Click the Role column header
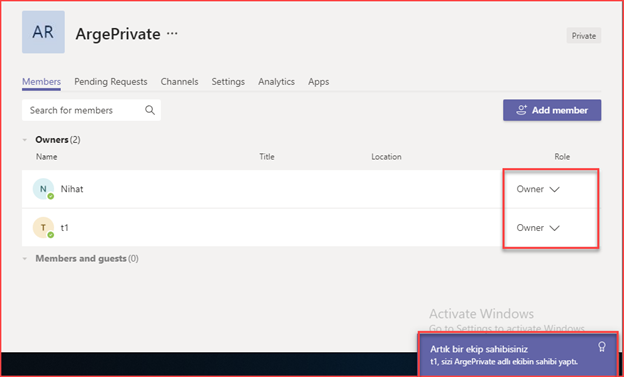624x377 pixels. tap(562, 157)
